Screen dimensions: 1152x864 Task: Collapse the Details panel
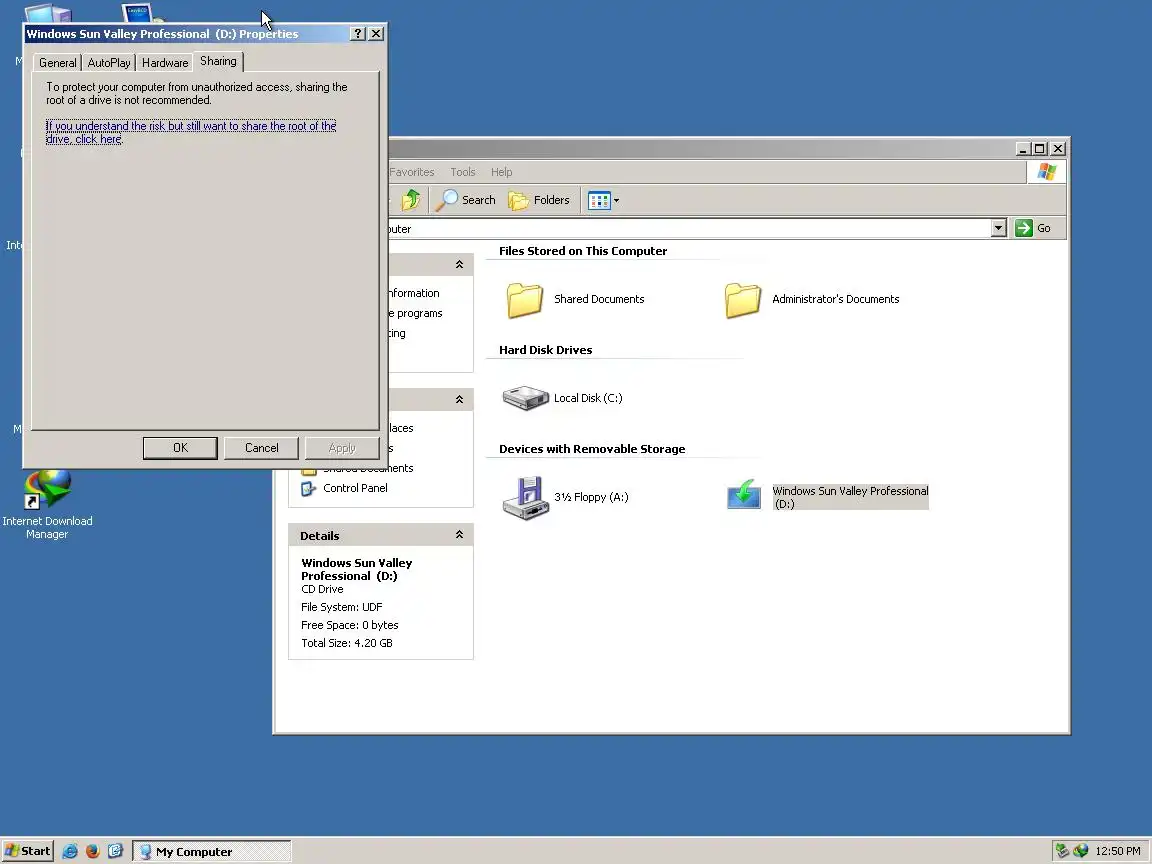pyautogui.click(x=459, y=535)
